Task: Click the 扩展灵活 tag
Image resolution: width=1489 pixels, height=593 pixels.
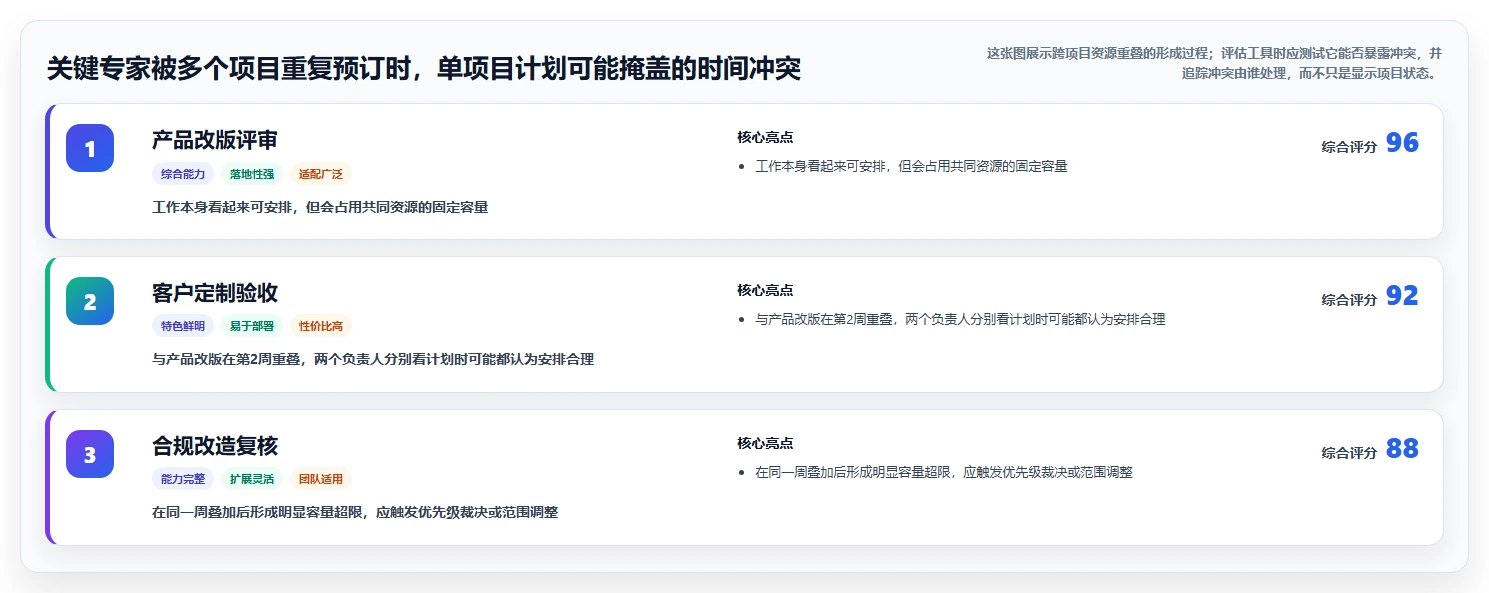Action: tap(252, 479)
